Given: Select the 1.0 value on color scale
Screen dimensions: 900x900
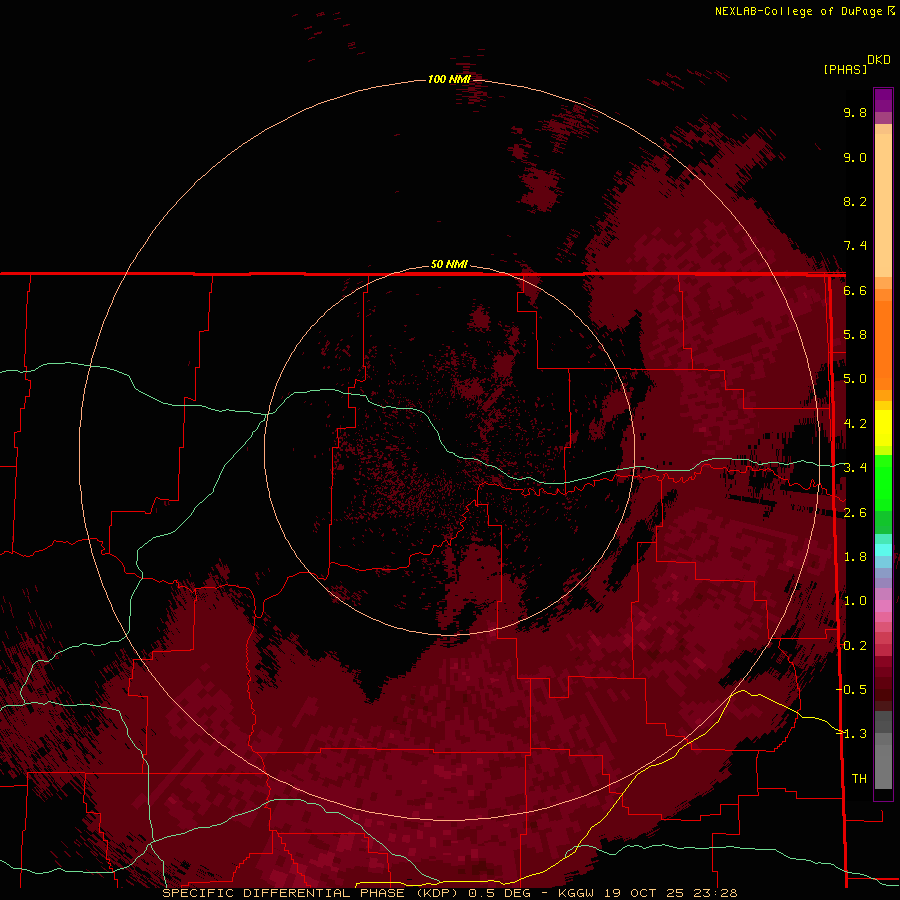Looking at the screenshot, I should (x=855, y=601).
